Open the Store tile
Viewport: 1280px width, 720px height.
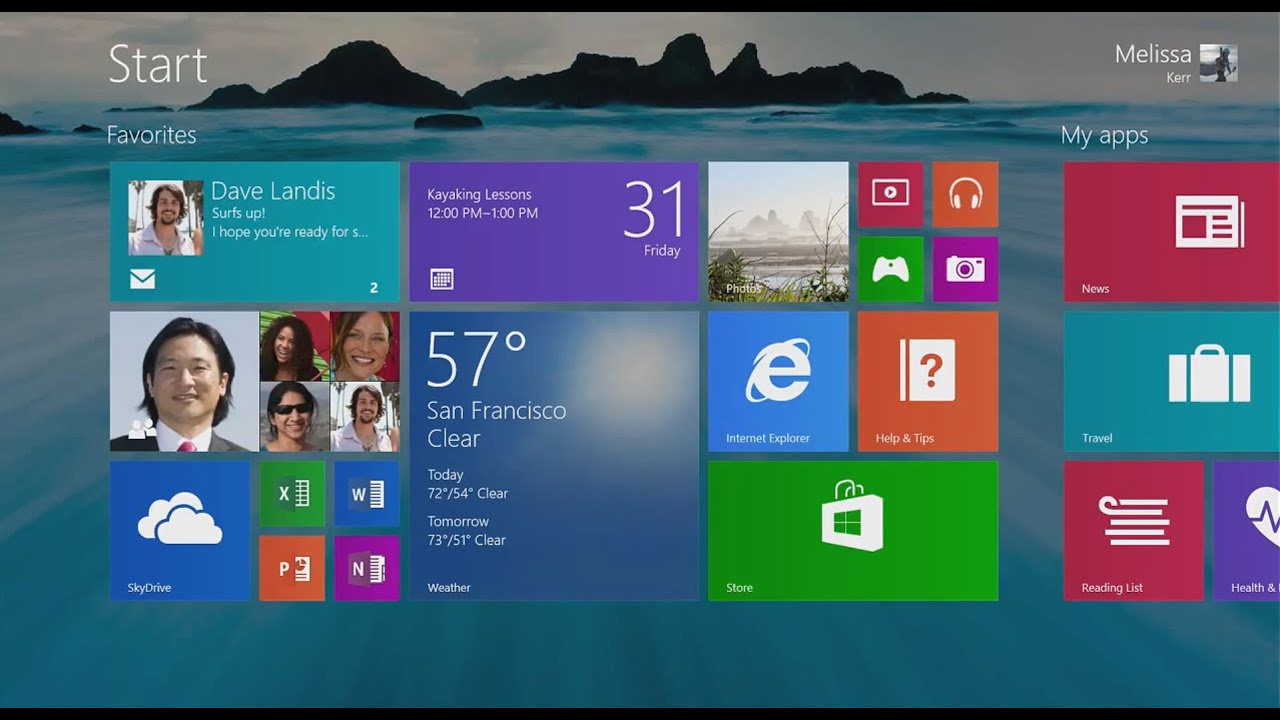pyautogui.click(x=853, y=531)
